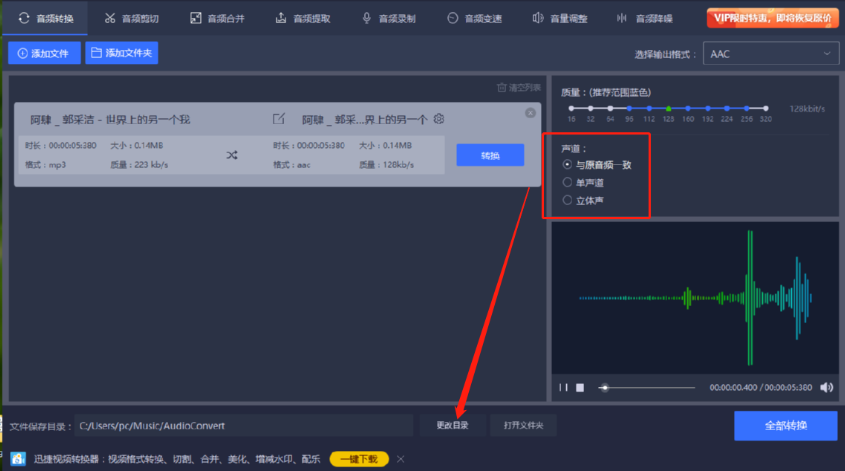Image resolution: width=845 pixels, height=471 pixels.
Task: Set quality slider to 320 kbit/s
Action: [x=765, y=108]
